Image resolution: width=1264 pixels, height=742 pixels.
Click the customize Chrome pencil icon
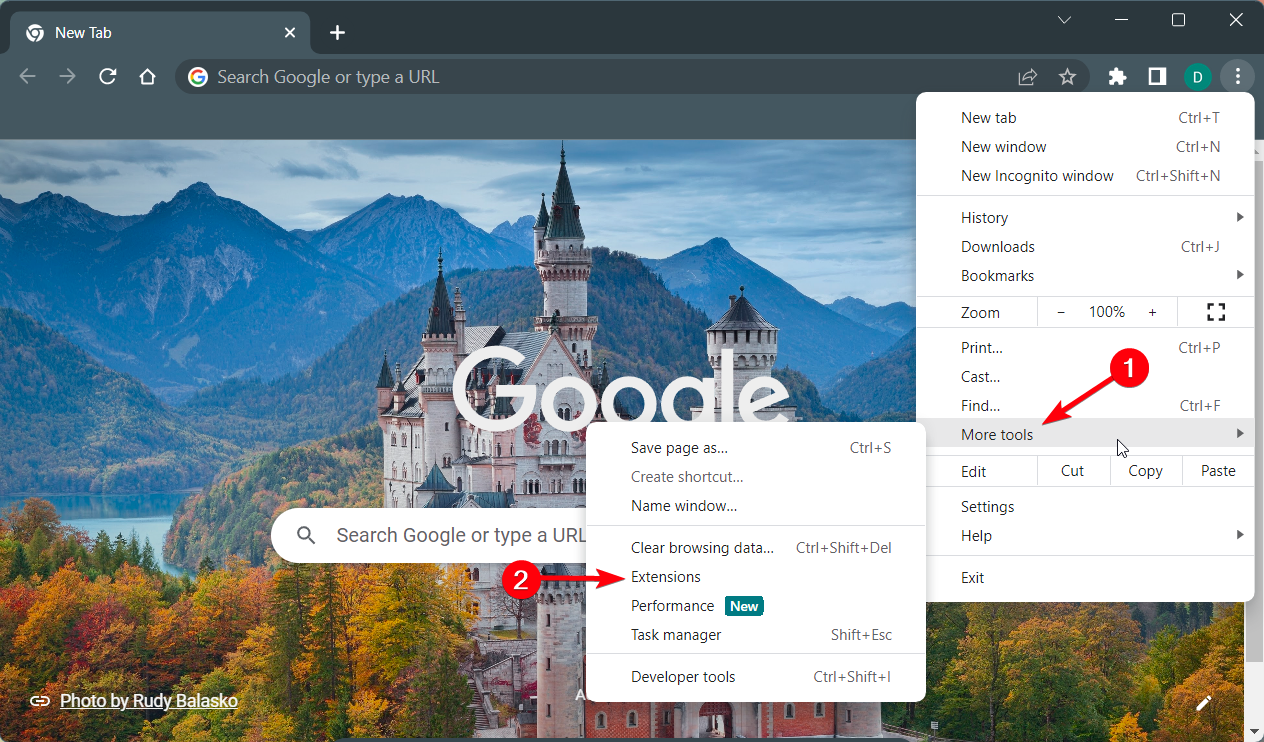1204,703
